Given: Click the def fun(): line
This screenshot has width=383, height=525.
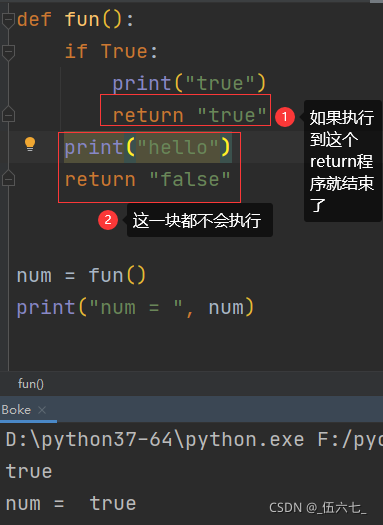Looking at the screenshot, I should tap(76, 19).
